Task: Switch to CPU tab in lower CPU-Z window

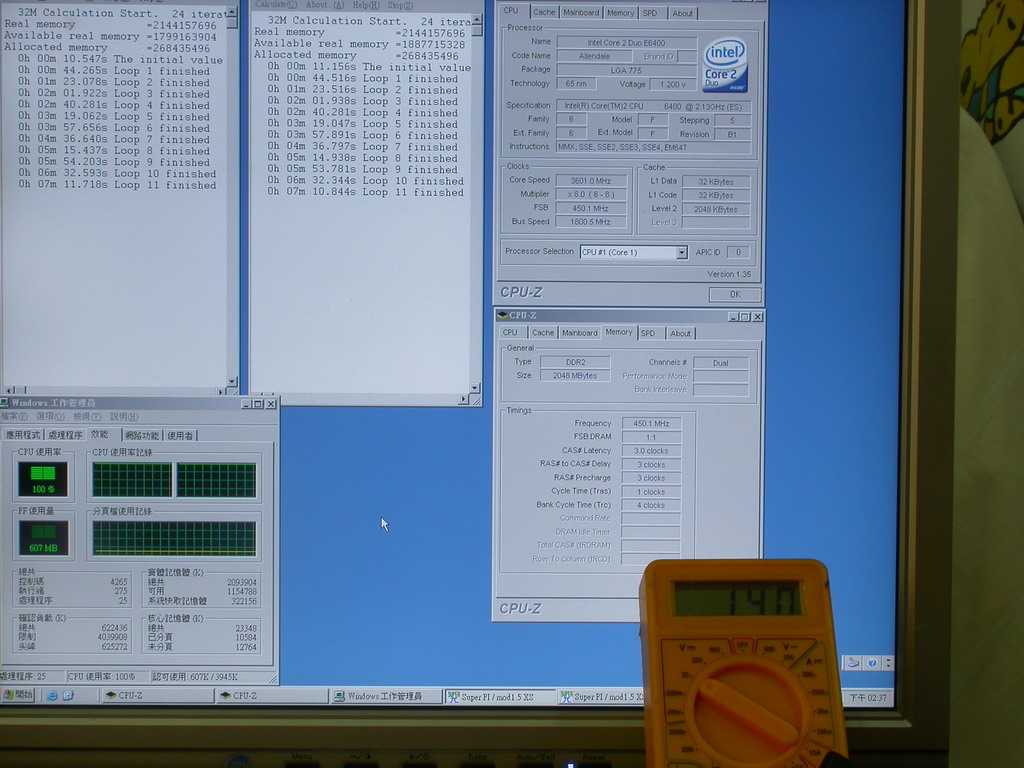Action: 510,333
